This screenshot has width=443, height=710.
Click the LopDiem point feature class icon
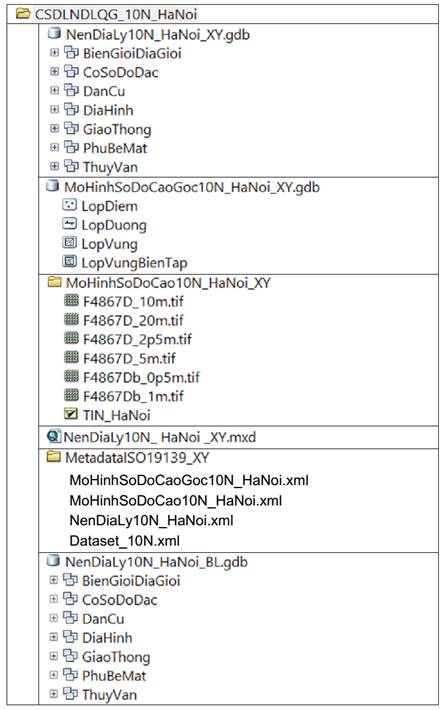click(x=69, y=205)
